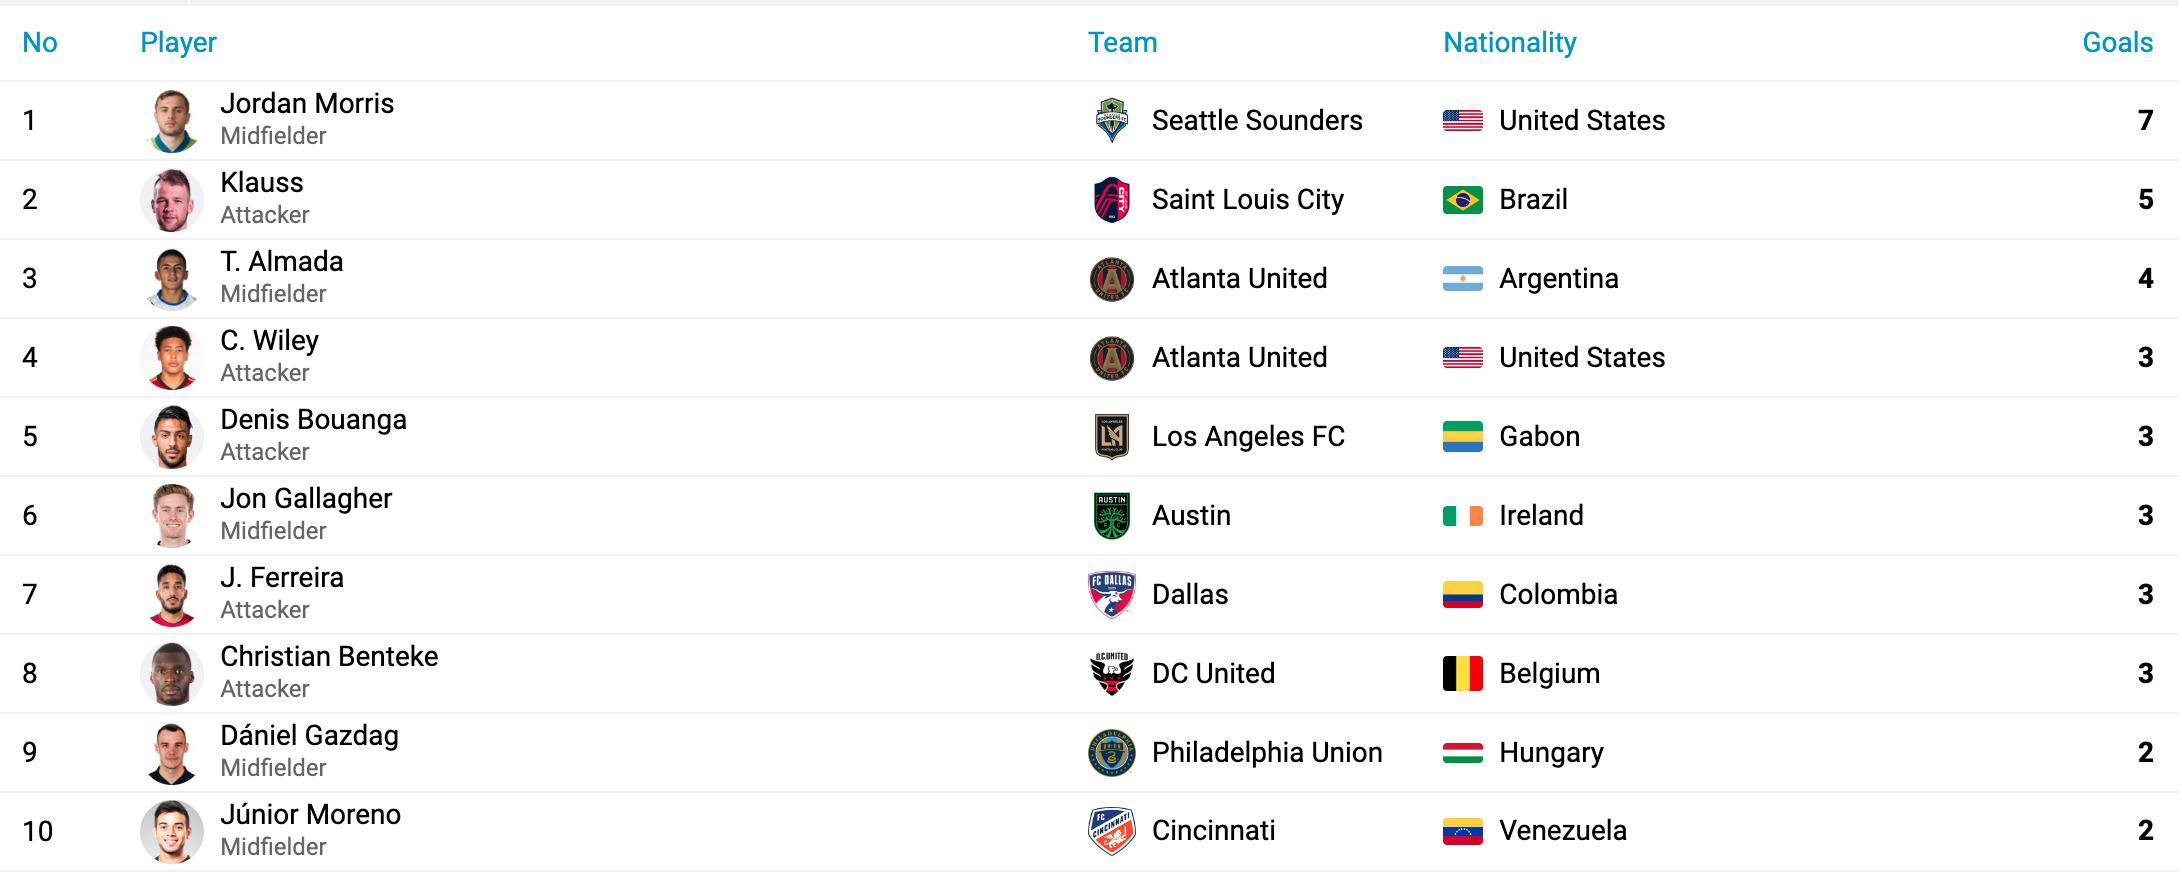Click the FC Dallas team badge
This screenshot has width=2182, height=878.
coord(1111,594)
